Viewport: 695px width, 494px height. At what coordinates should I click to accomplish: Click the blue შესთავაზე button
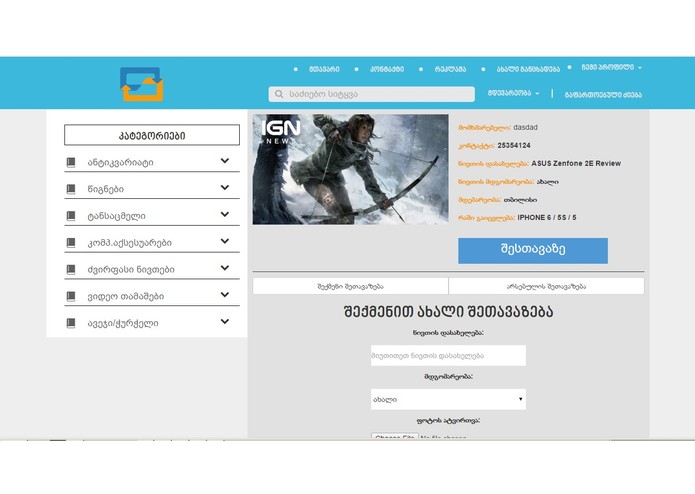click(x=533, y=250)
